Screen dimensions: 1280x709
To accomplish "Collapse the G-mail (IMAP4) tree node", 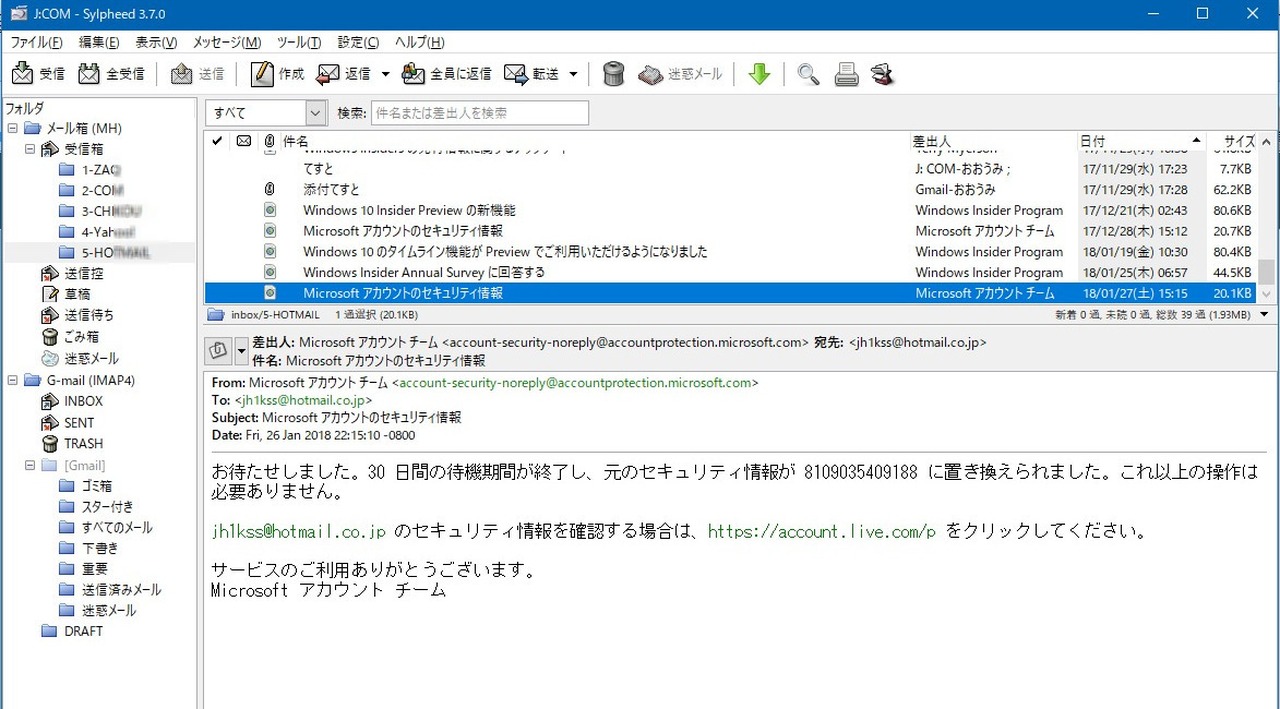I will pos(12,380).
